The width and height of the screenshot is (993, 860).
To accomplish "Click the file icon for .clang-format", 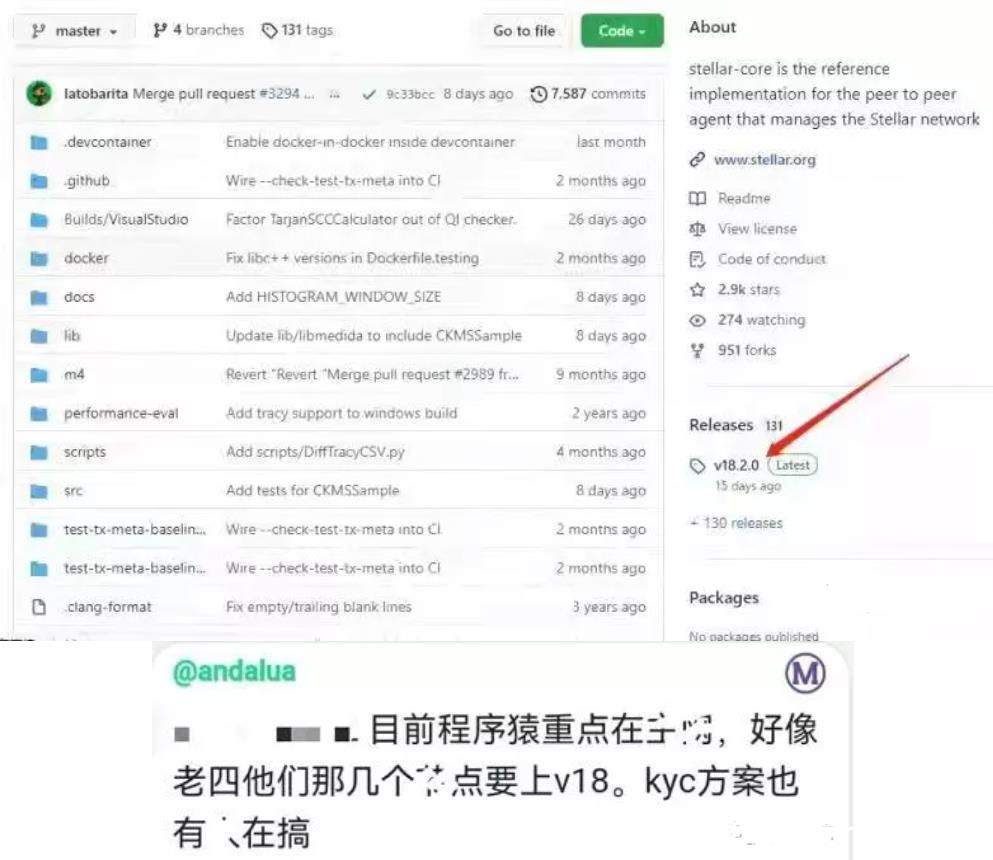I will tap(39, 607).
